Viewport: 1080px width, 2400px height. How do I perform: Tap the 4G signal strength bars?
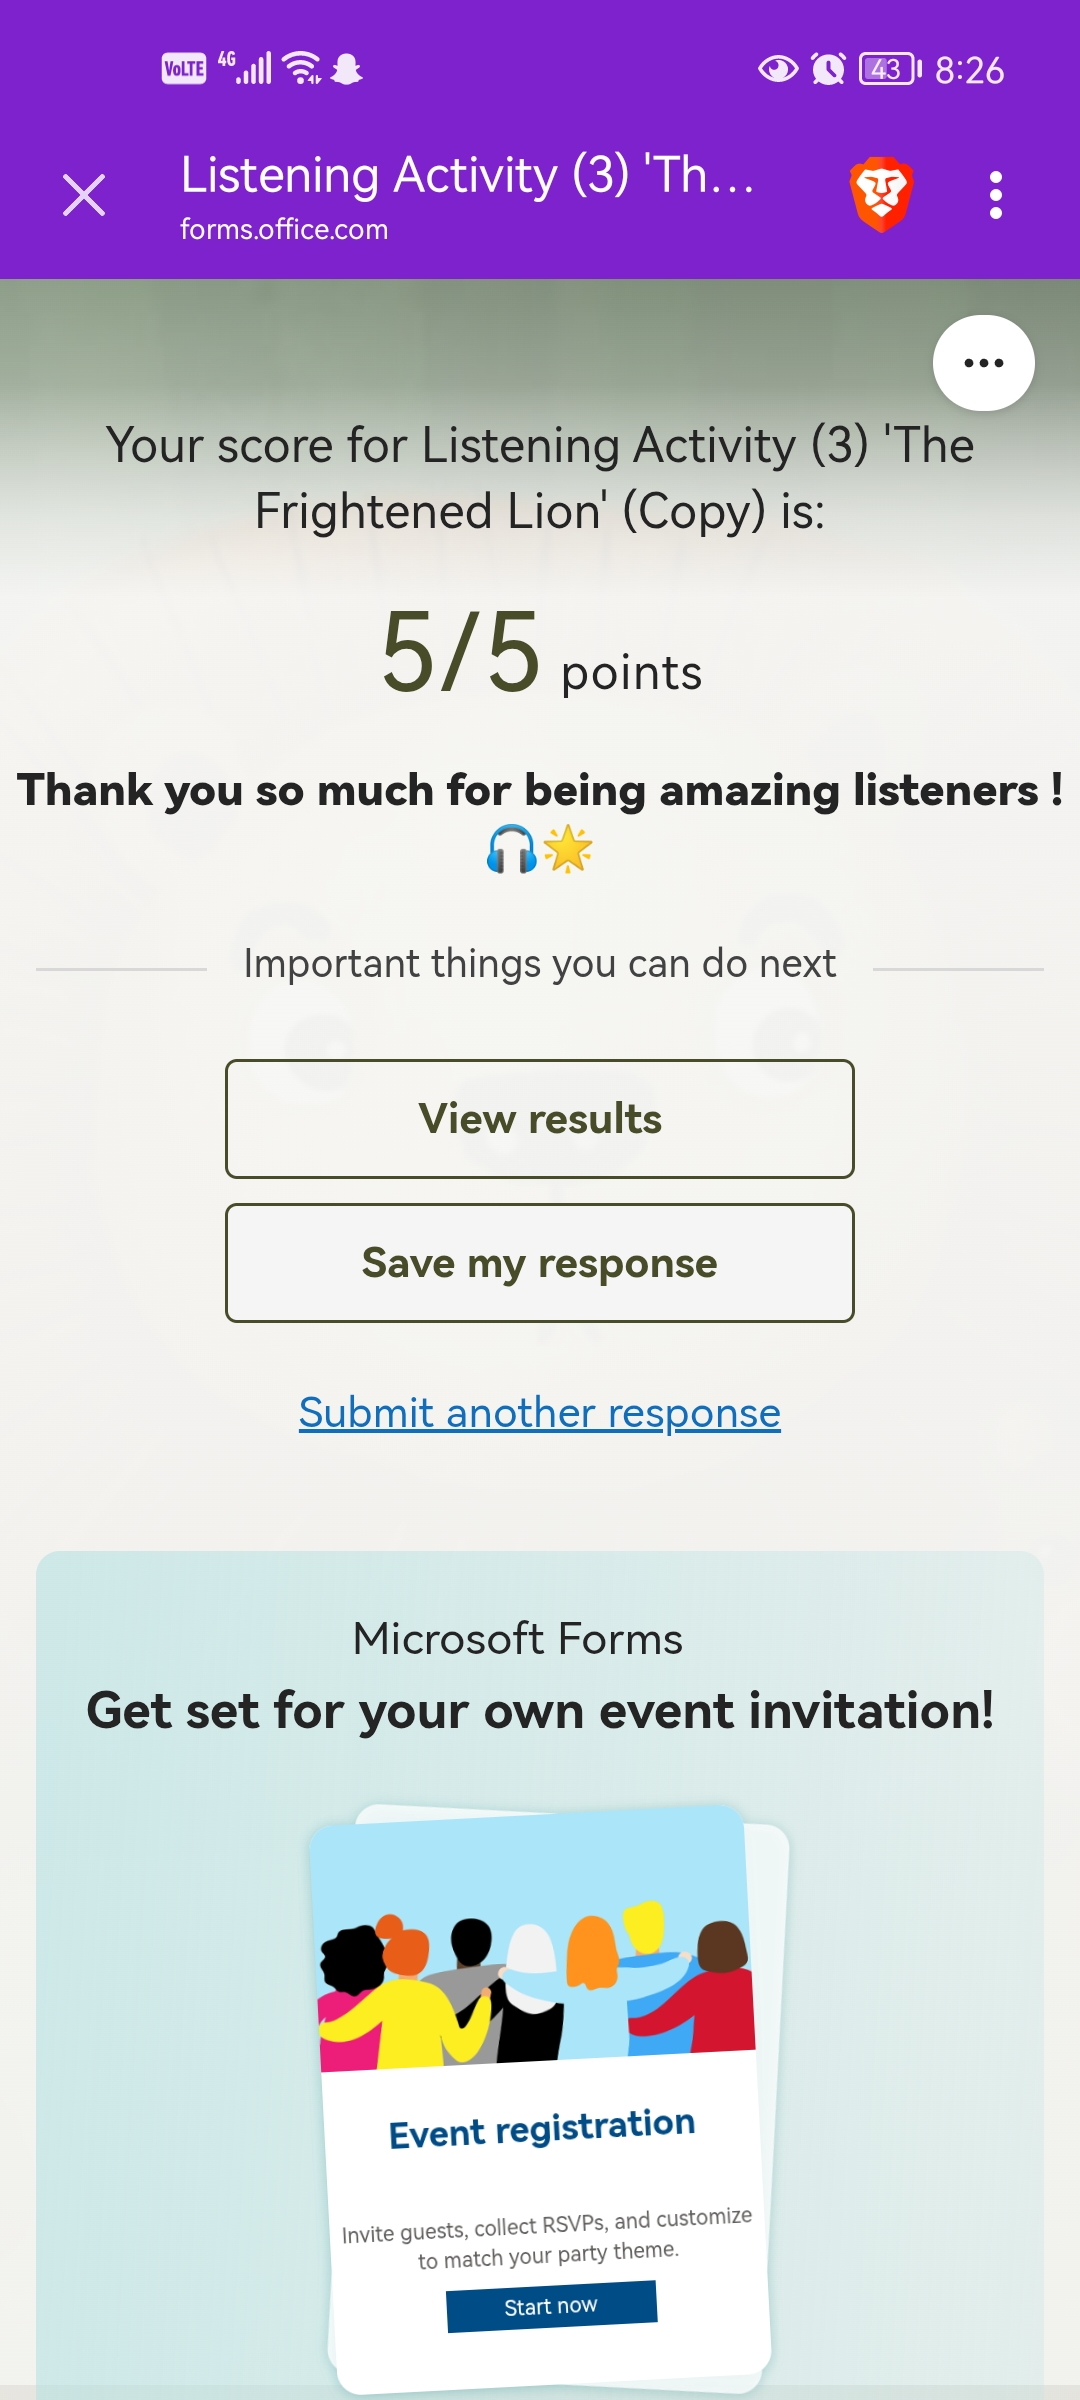click(x=246, y=68)
